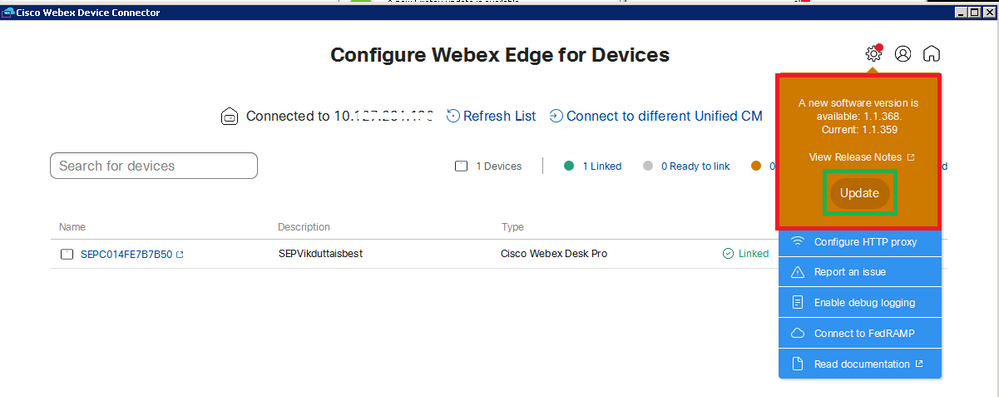The image size is (999, 397).
Task: Open the settings gear icon
Action: (x=873, y=54)
